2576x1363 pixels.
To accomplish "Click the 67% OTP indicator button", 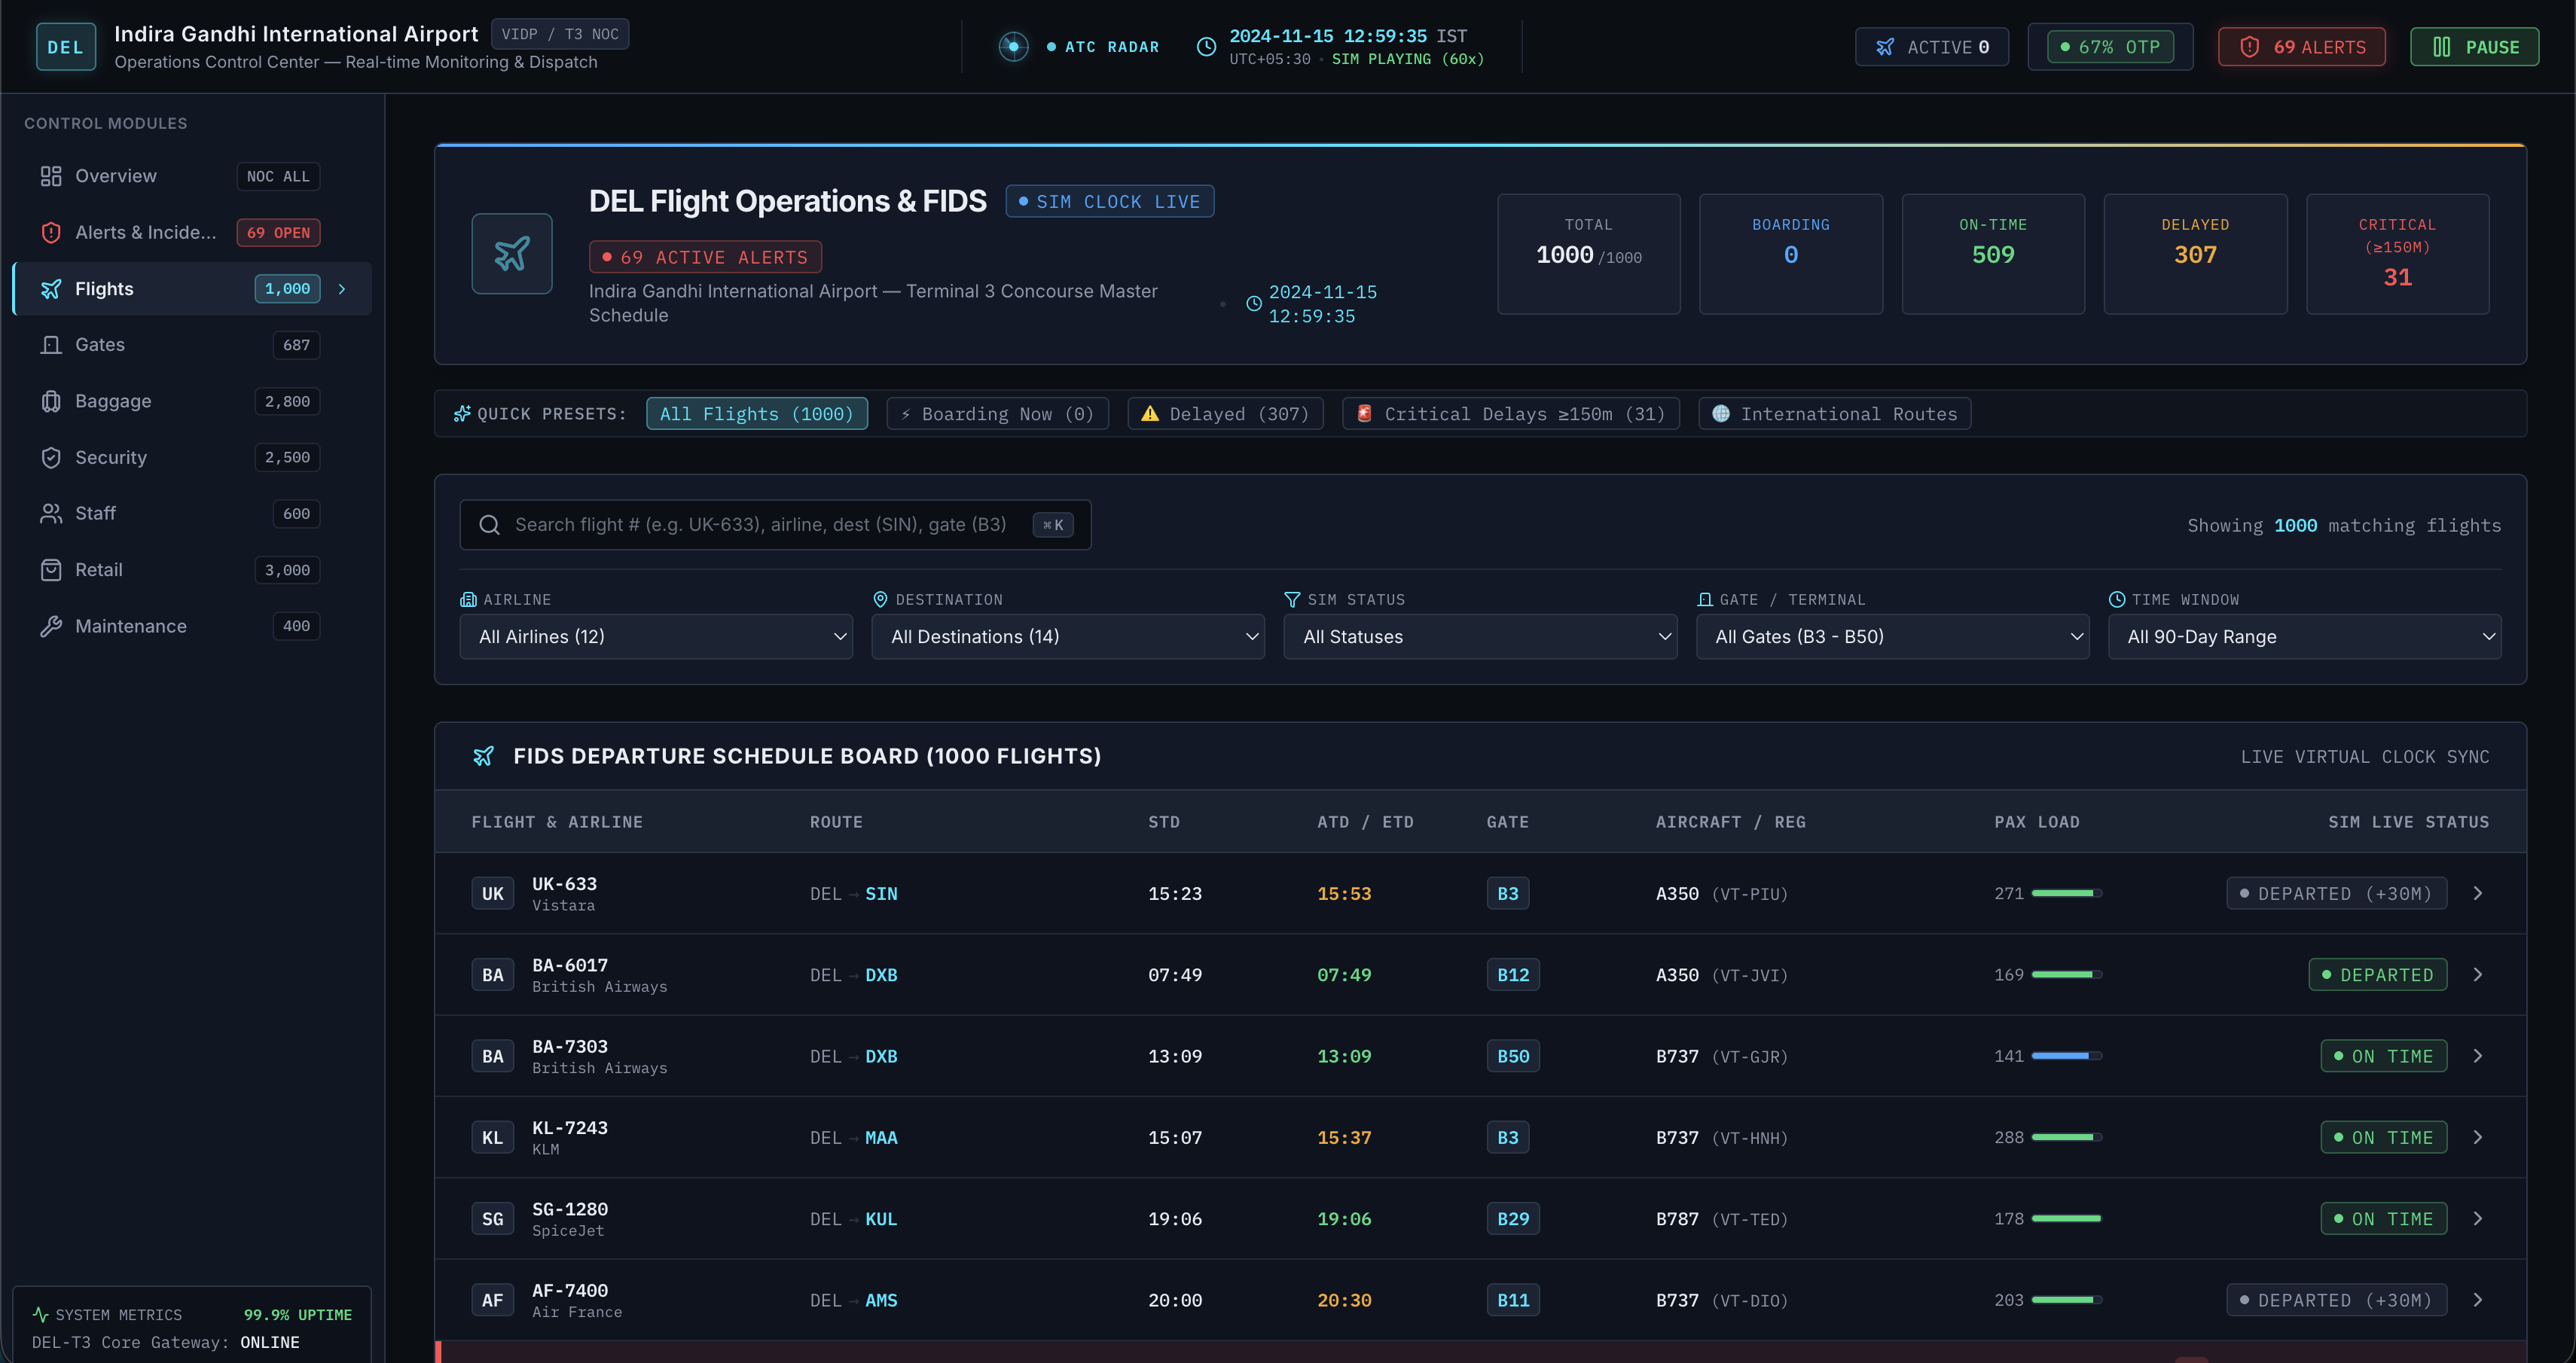I will point(2110,47).
